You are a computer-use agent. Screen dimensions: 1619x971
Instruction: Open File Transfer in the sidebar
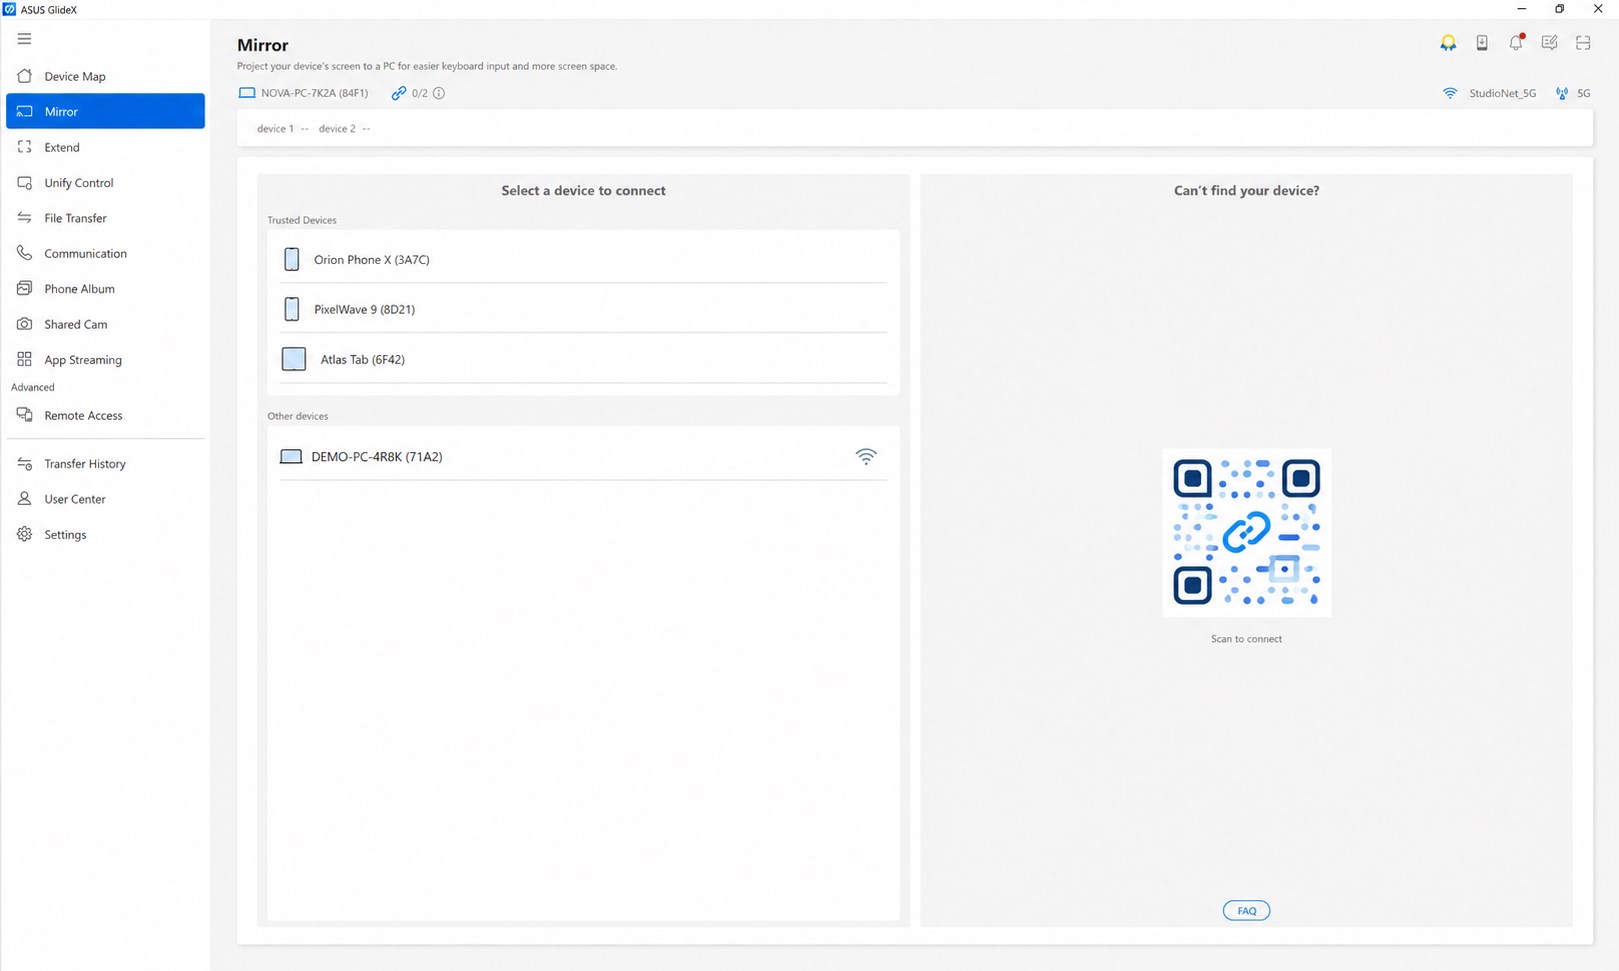(105, 218)
